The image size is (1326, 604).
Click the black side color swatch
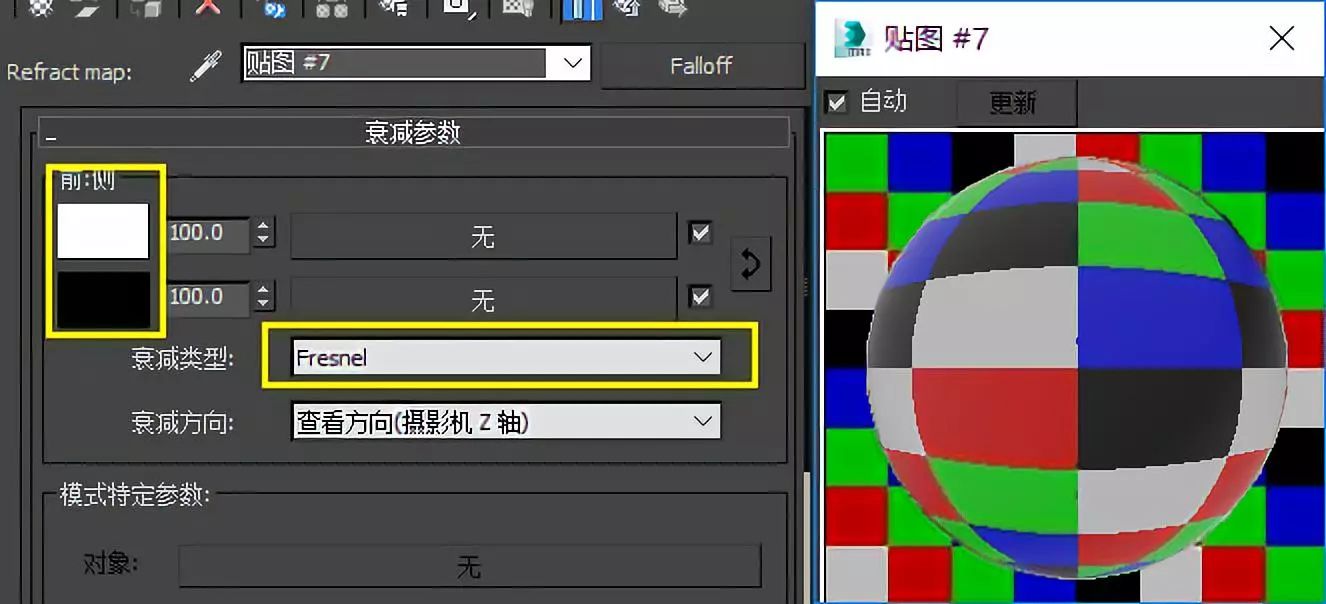click(x=103, y=299)
